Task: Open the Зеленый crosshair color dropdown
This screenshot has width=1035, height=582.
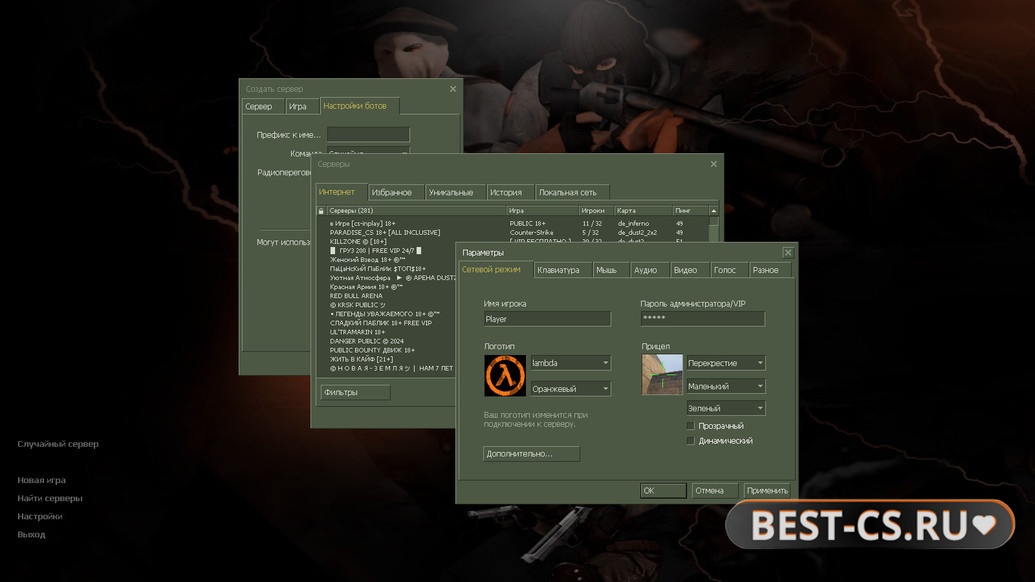Action: pyautogui.click(x=725, y=408)
